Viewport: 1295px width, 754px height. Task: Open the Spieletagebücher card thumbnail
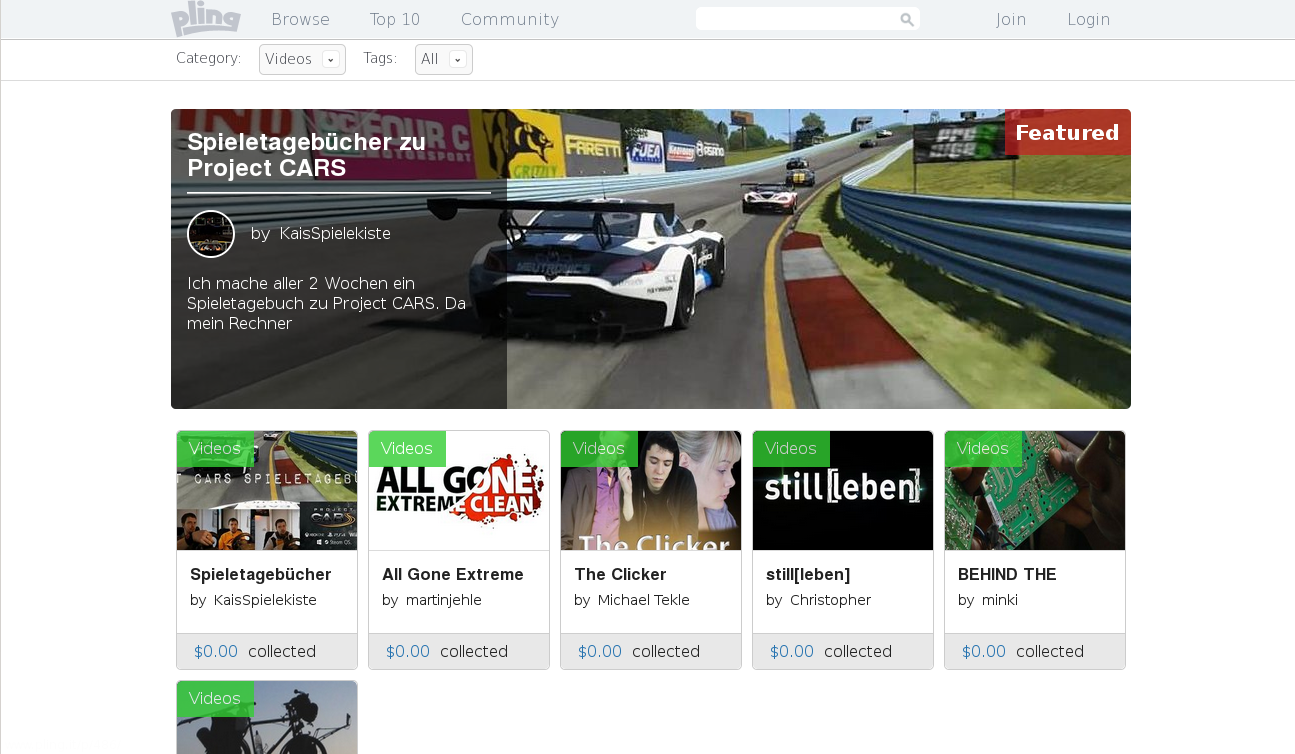pyautogui.click(x=267, y=491)
